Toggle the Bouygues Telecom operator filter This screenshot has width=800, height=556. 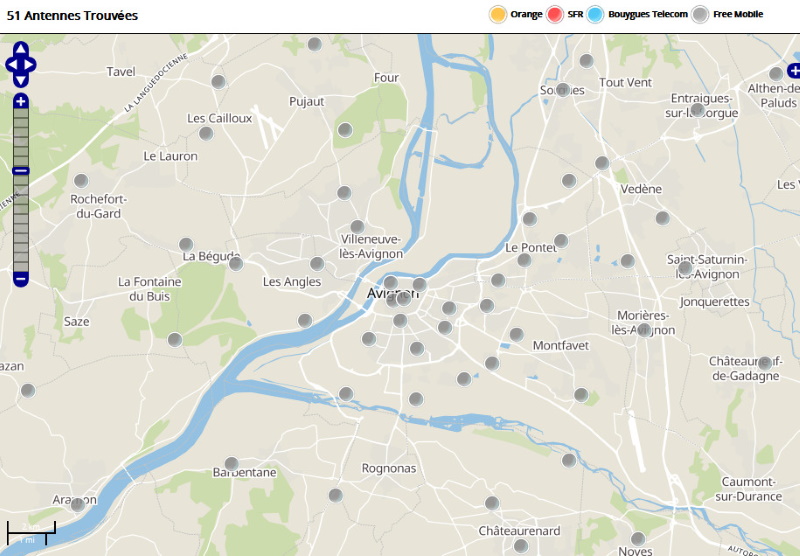pyautogui.click(x=596, y=14)
